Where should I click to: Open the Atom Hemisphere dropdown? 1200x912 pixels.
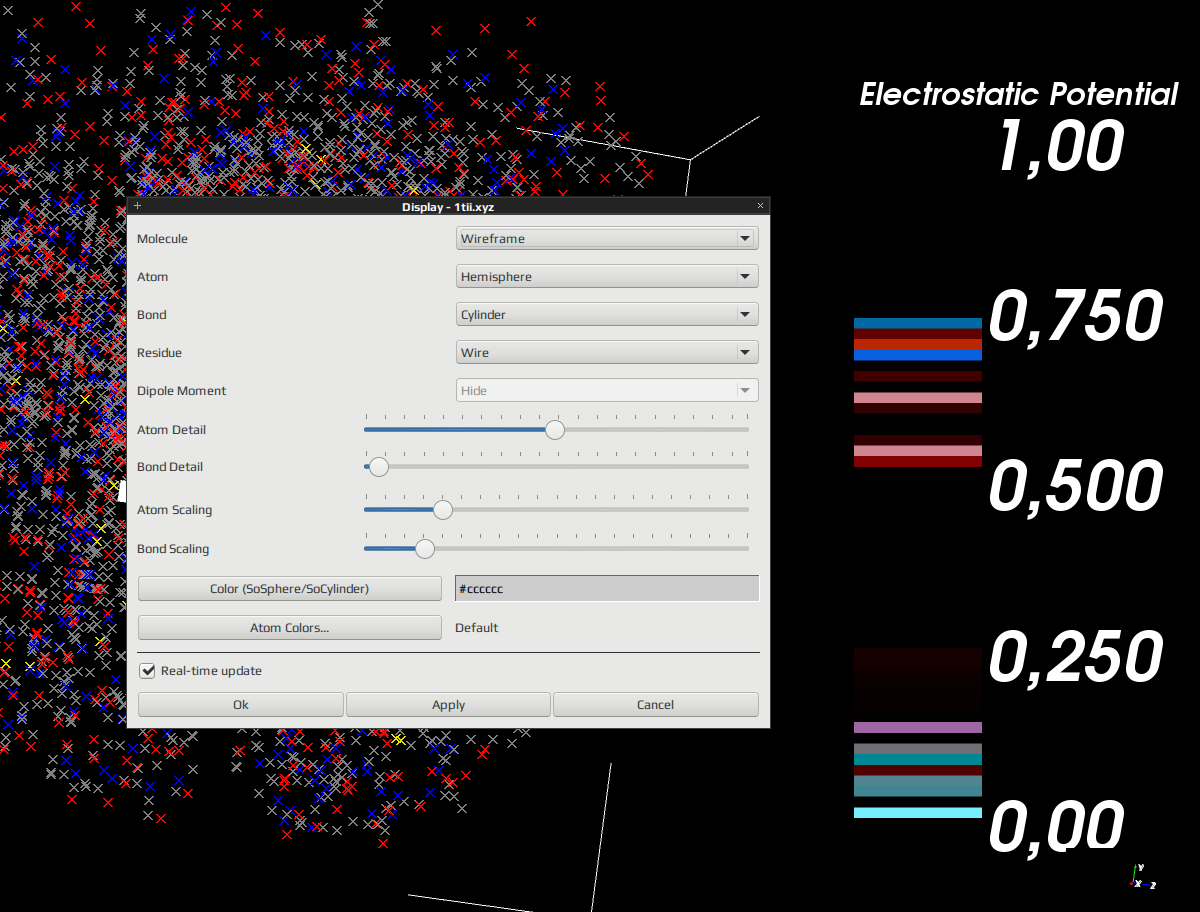(x=607, y=277)
